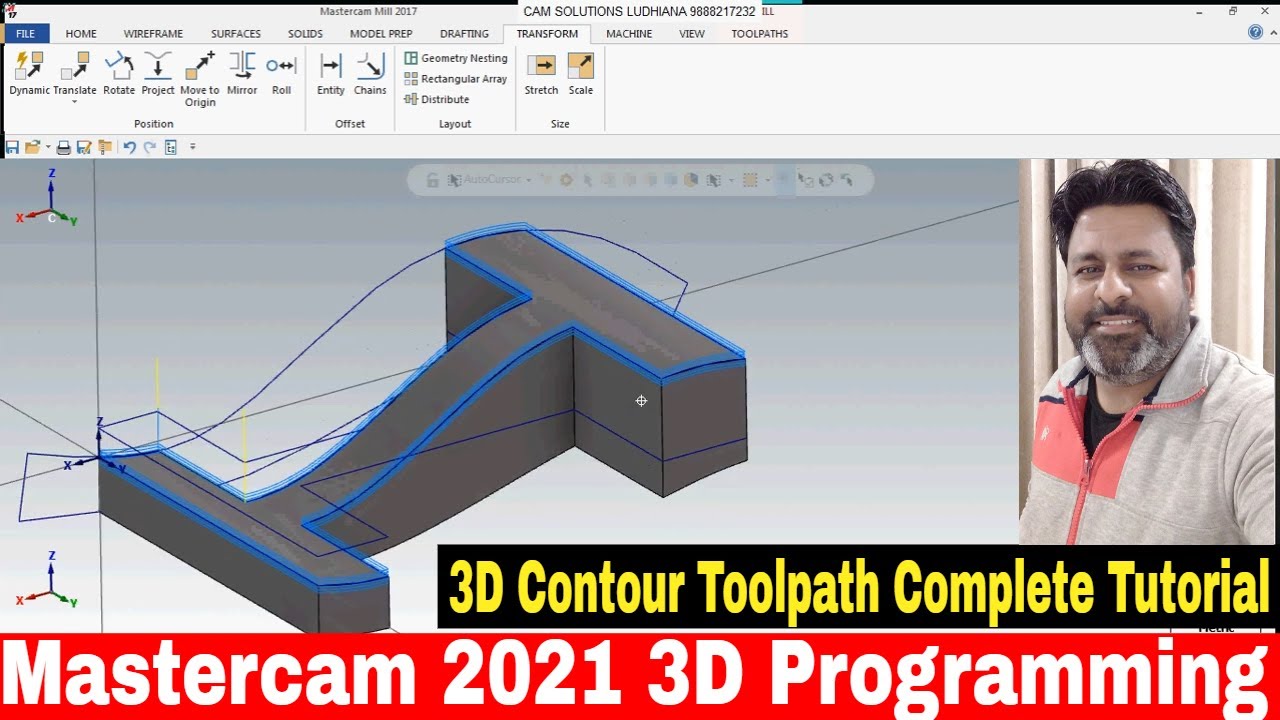
Task: Click the Layout group label
Action: (x=455, y=124)
